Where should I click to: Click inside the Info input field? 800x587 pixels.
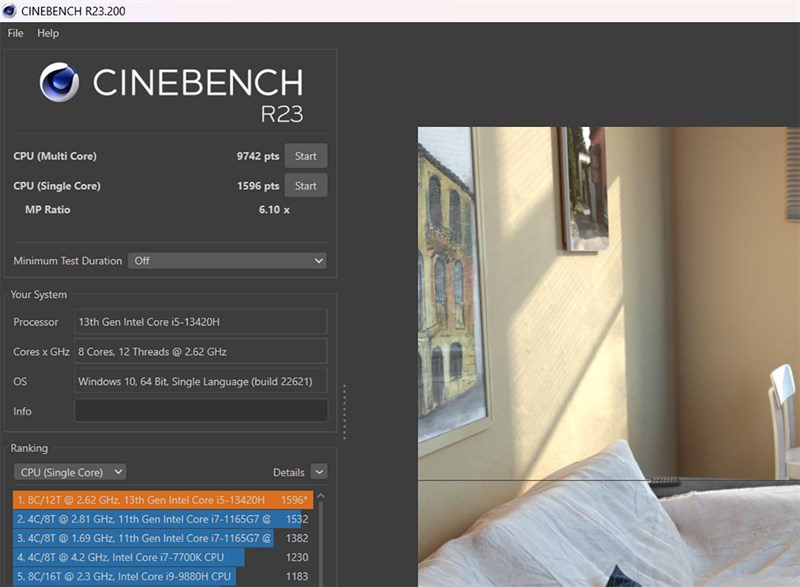coord(200,411)
